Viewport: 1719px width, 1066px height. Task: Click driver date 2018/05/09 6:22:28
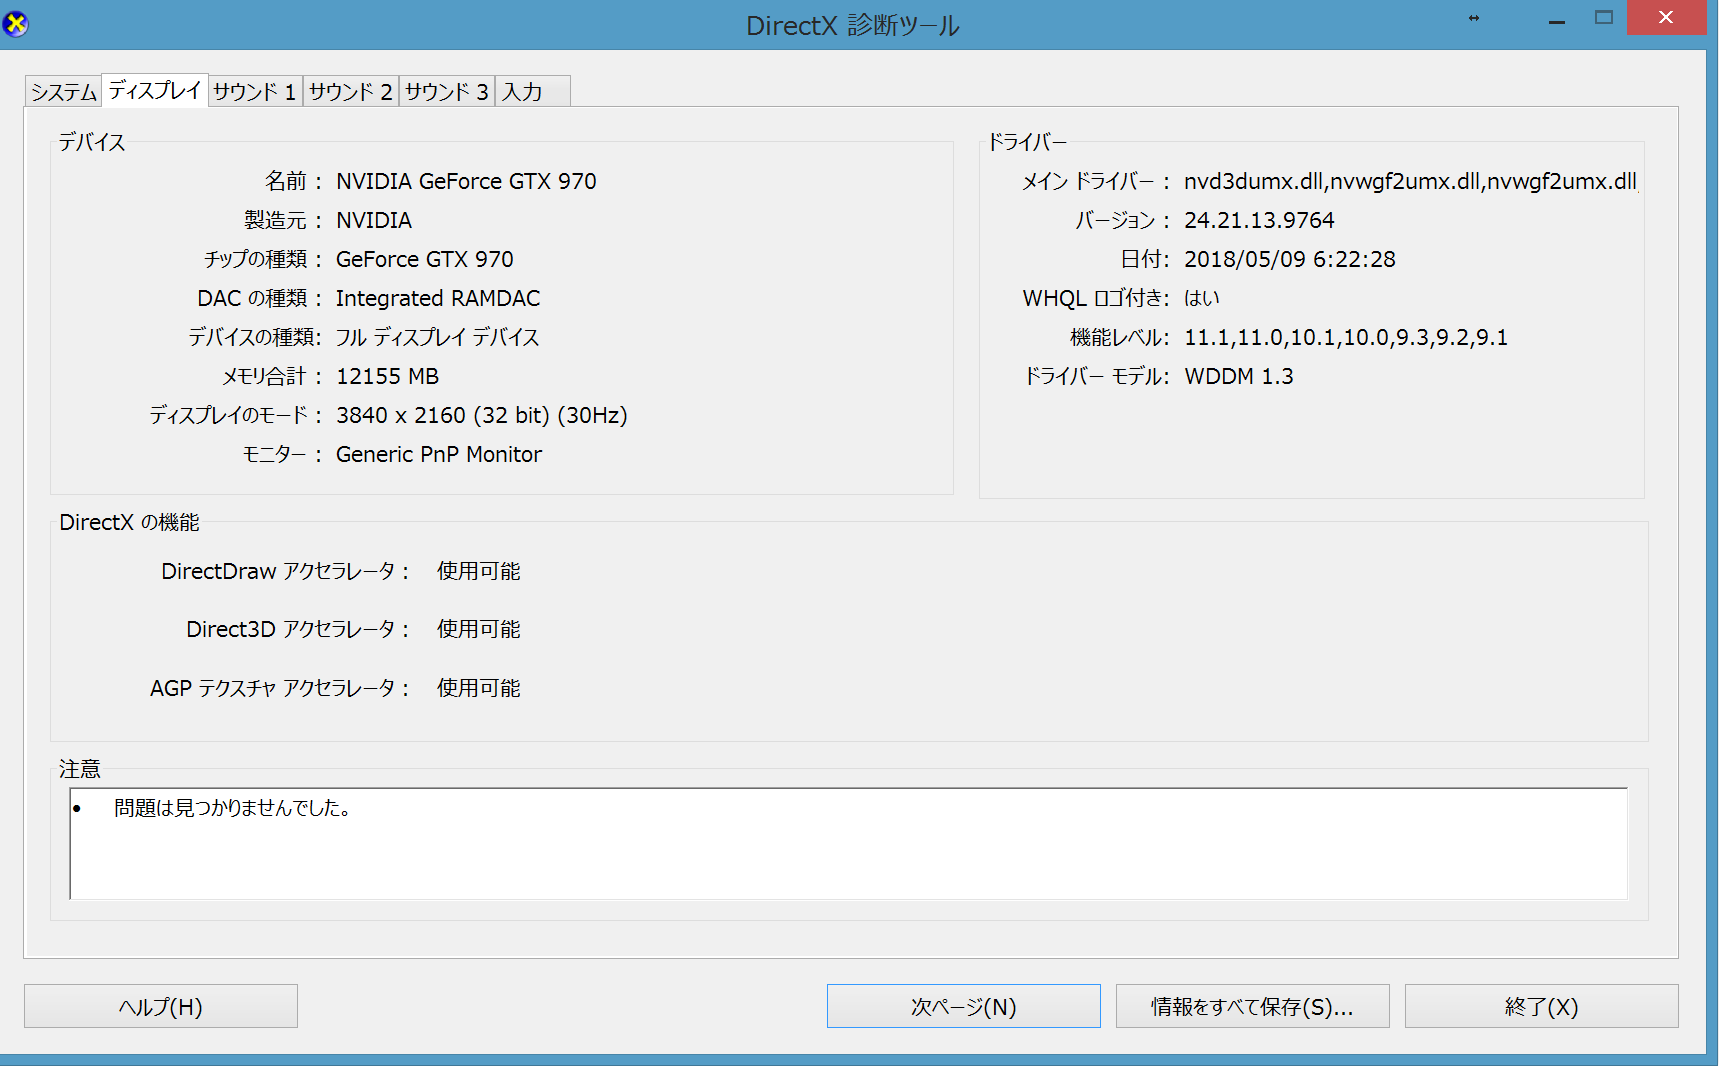click(x=1290, y=259)
